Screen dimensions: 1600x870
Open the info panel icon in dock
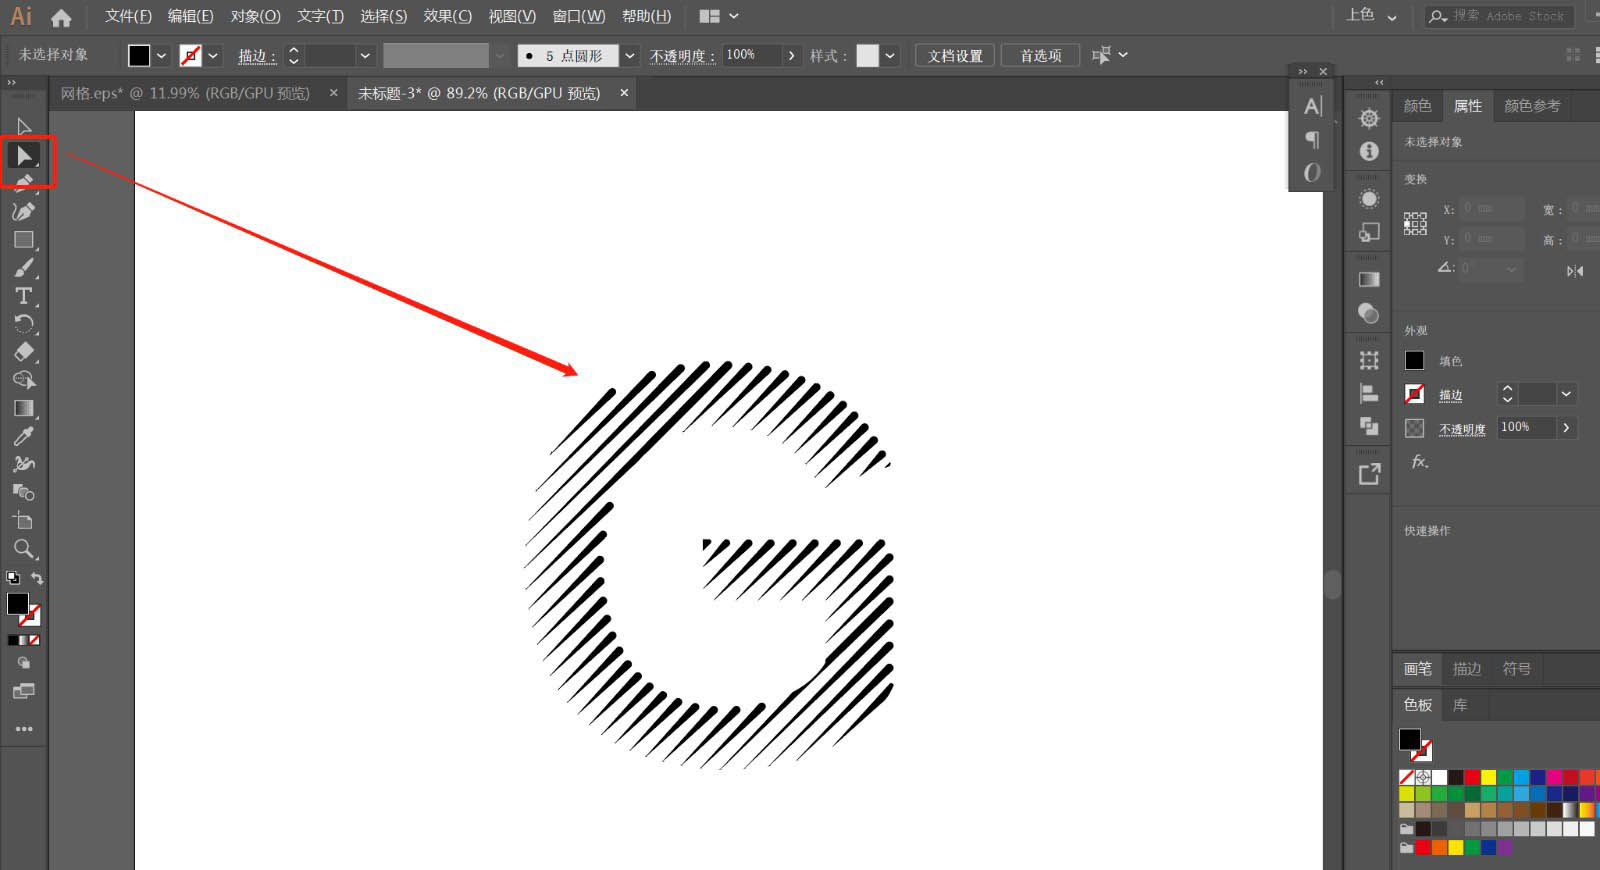coord(1369,151)
